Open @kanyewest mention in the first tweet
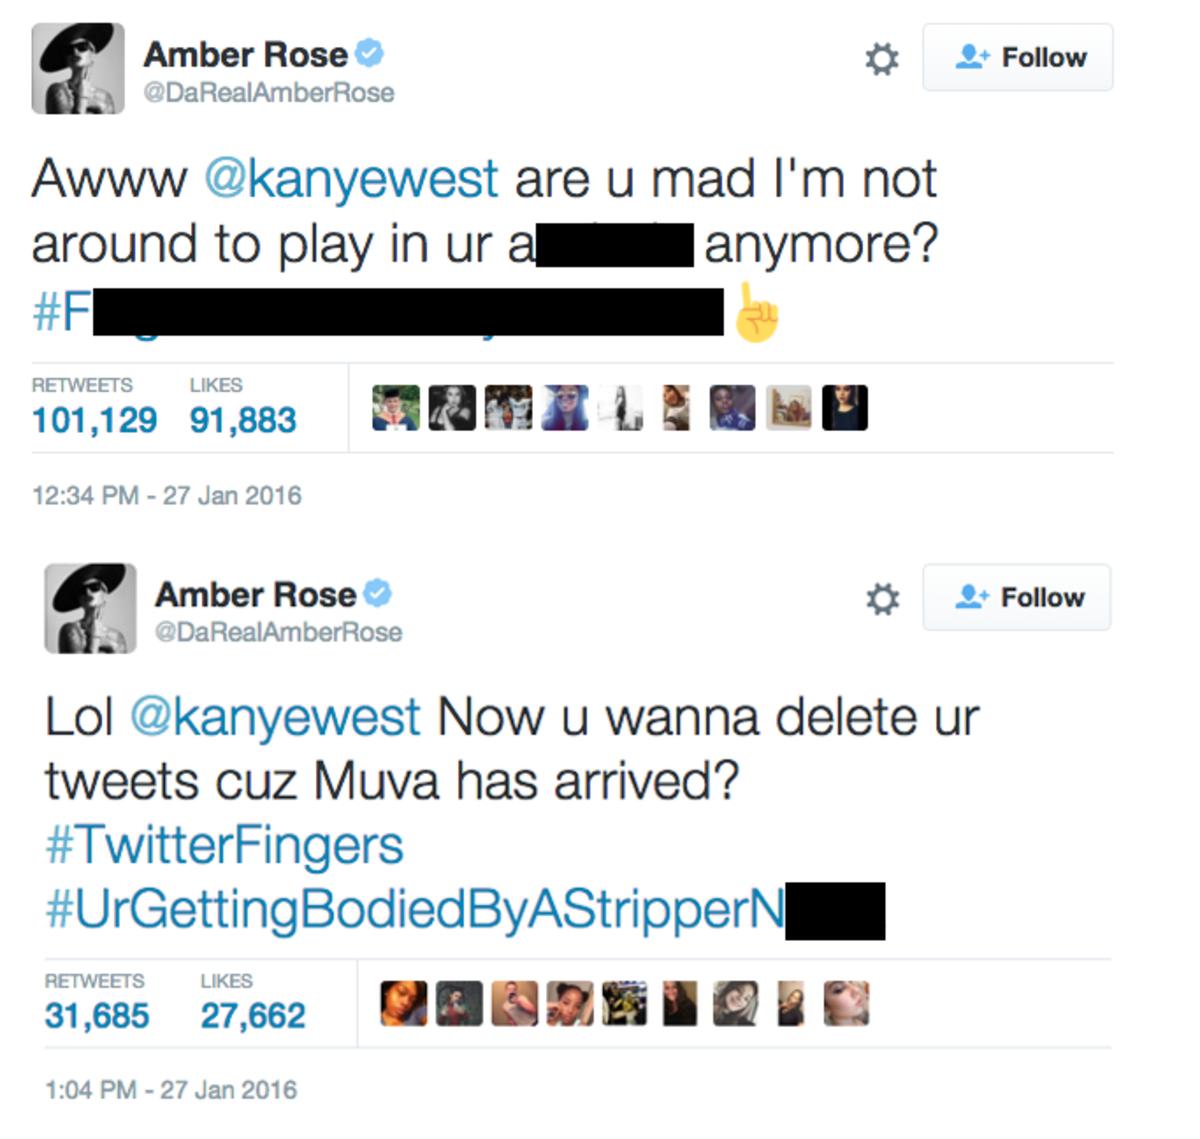Image resolution: width=1200 pixels, height=1139 pixels. click(350, 179)
